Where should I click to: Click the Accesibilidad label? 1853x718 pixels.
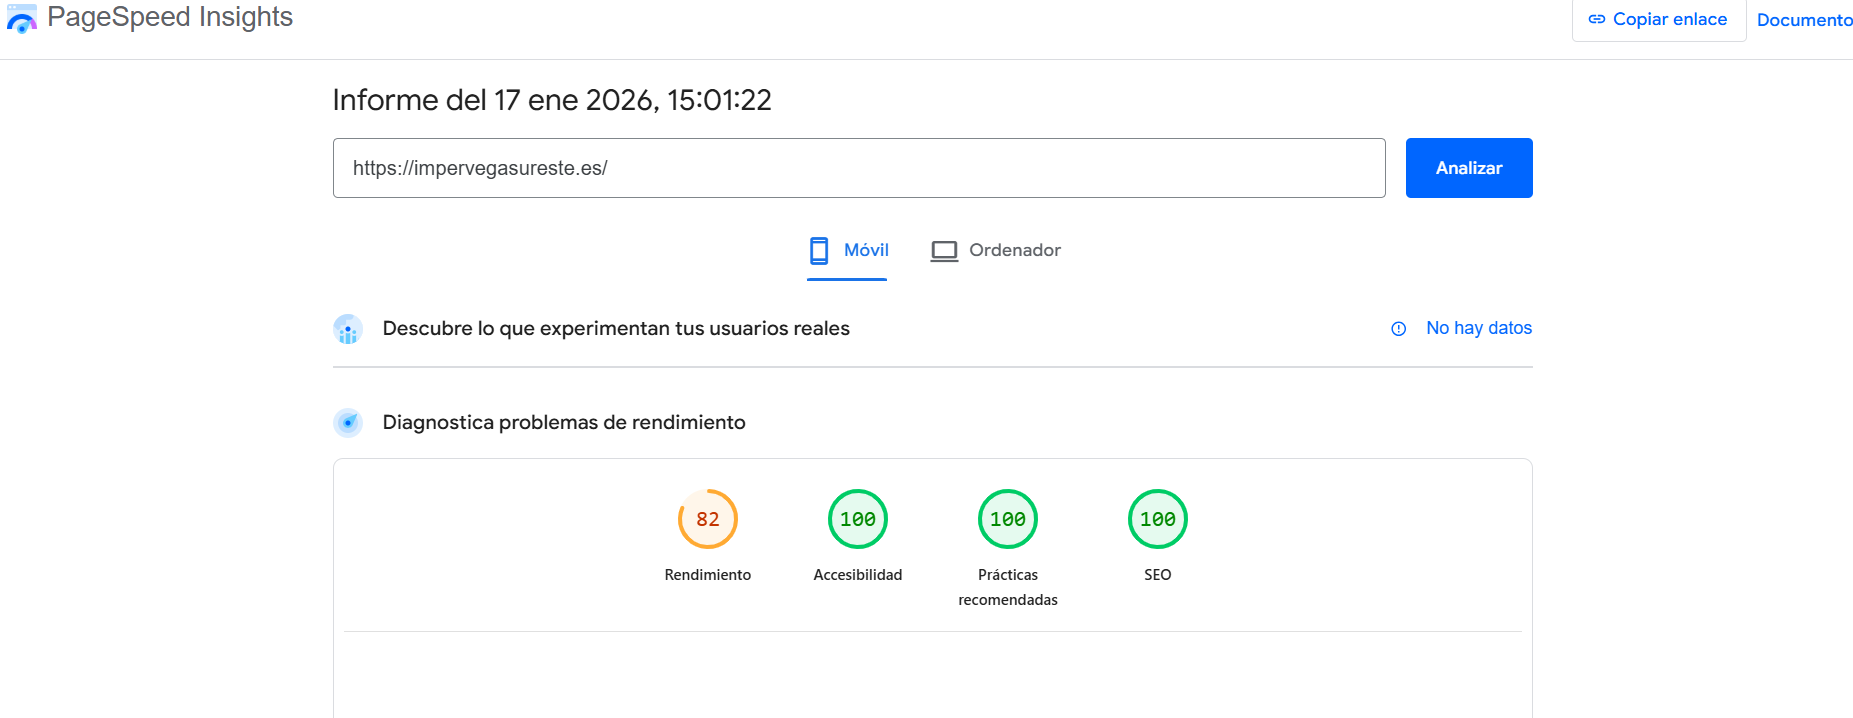point(858,575)
